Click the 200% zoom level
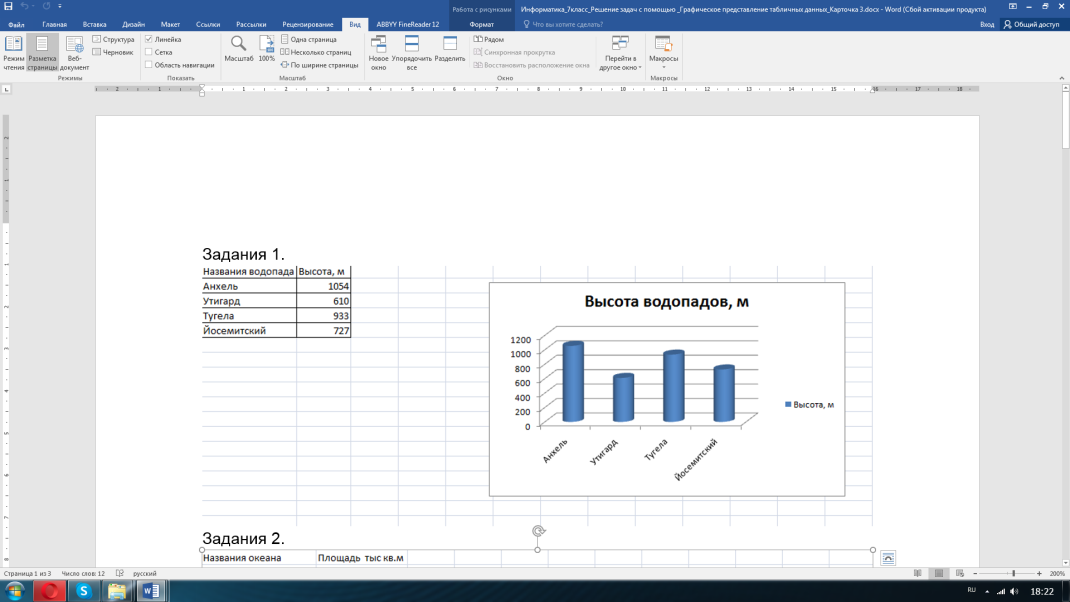Screen dimensions: 1070x602 coord(1057,573)
